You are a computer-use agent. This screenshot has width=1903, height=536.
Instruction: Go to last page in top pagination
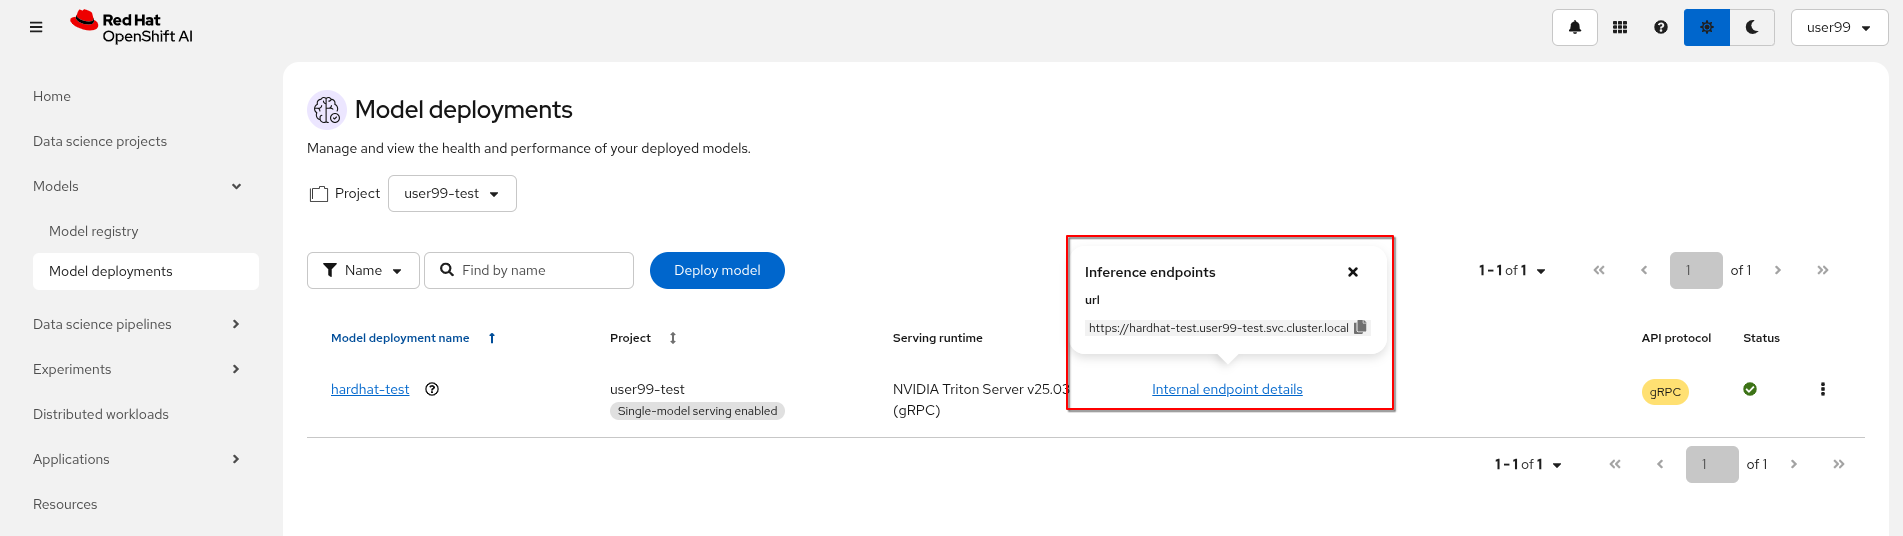[1823, 271]
